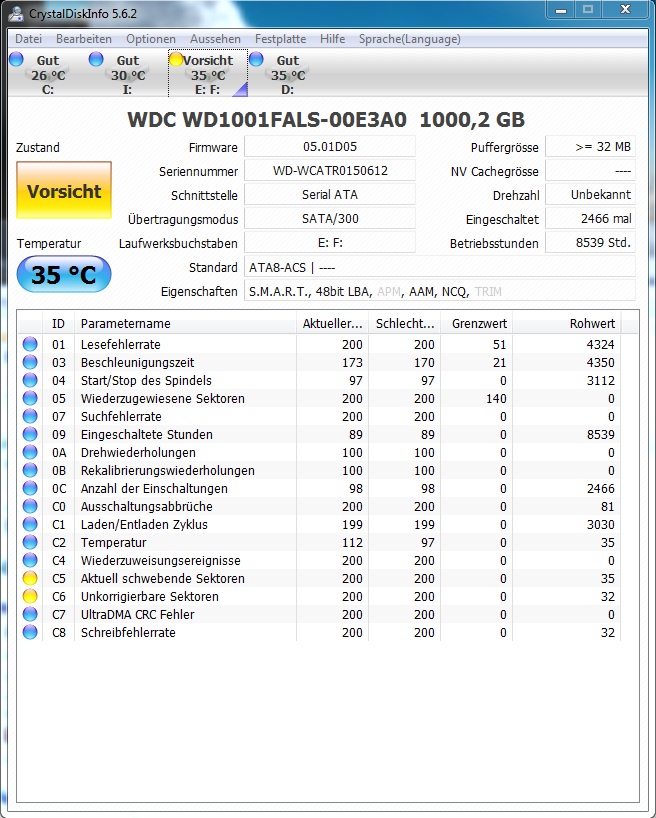The image size is (656, 818).
Task: Select the I: drive tab at 30 °C
Action: pyautogui.click(x=127, y=74)
